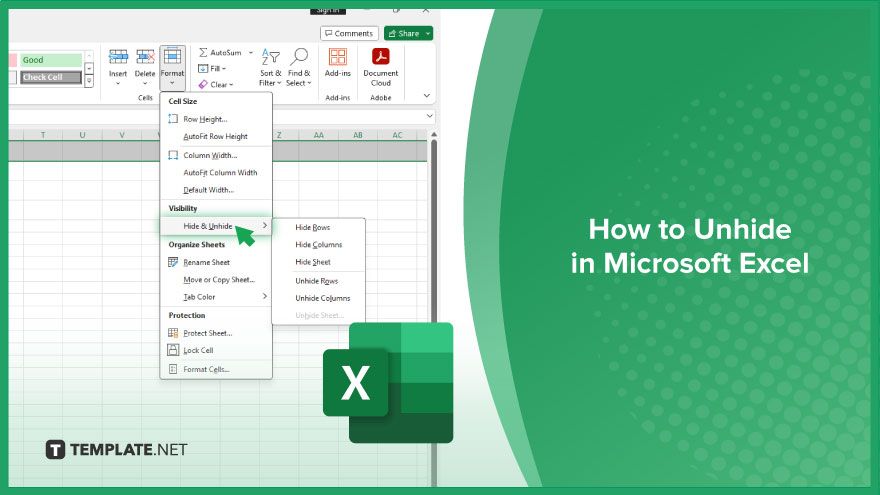Open AutoSum dropdown arrow
880x495 pixels.
coord(251,53)
